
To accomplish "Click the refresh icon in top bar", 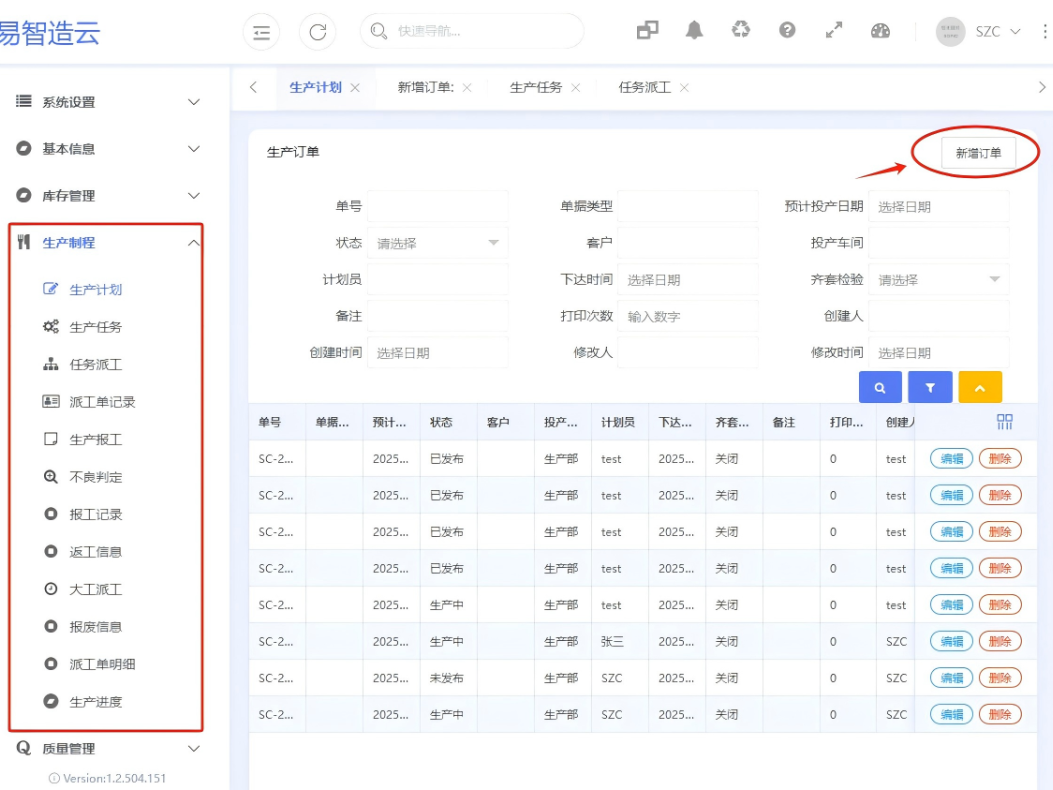I will pos(317,32).
